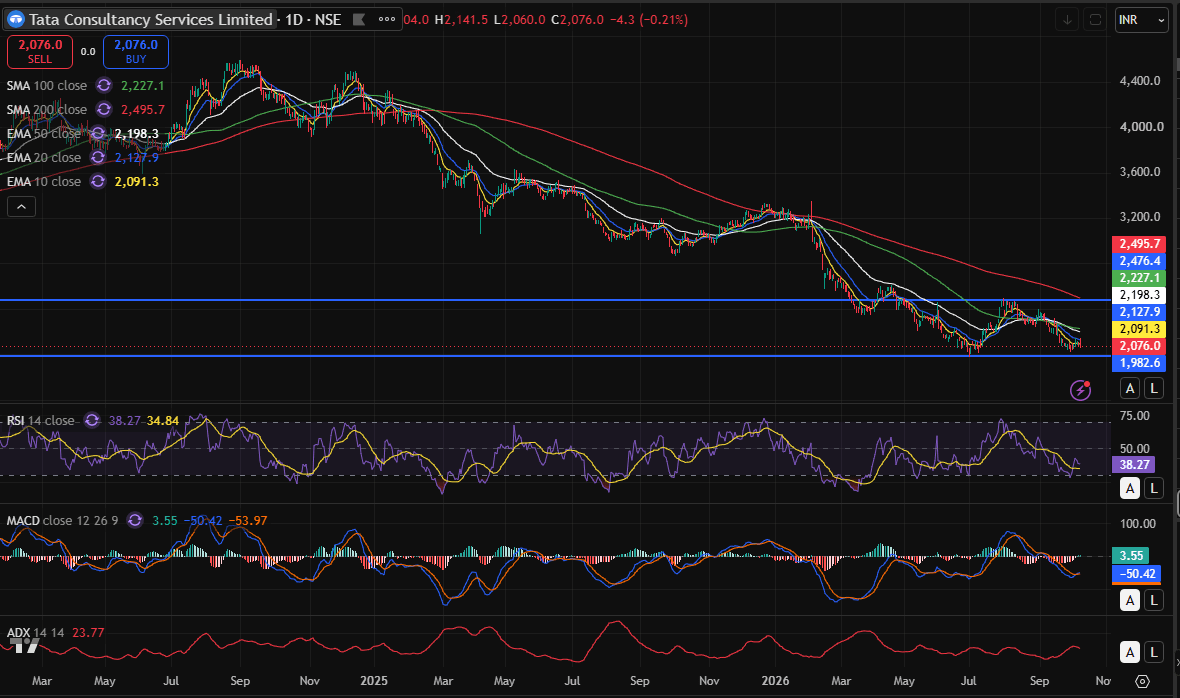The image size is (1180, 698).
Task: Toggle auto scale A in ADX pane
Action: click(1130, 652)
